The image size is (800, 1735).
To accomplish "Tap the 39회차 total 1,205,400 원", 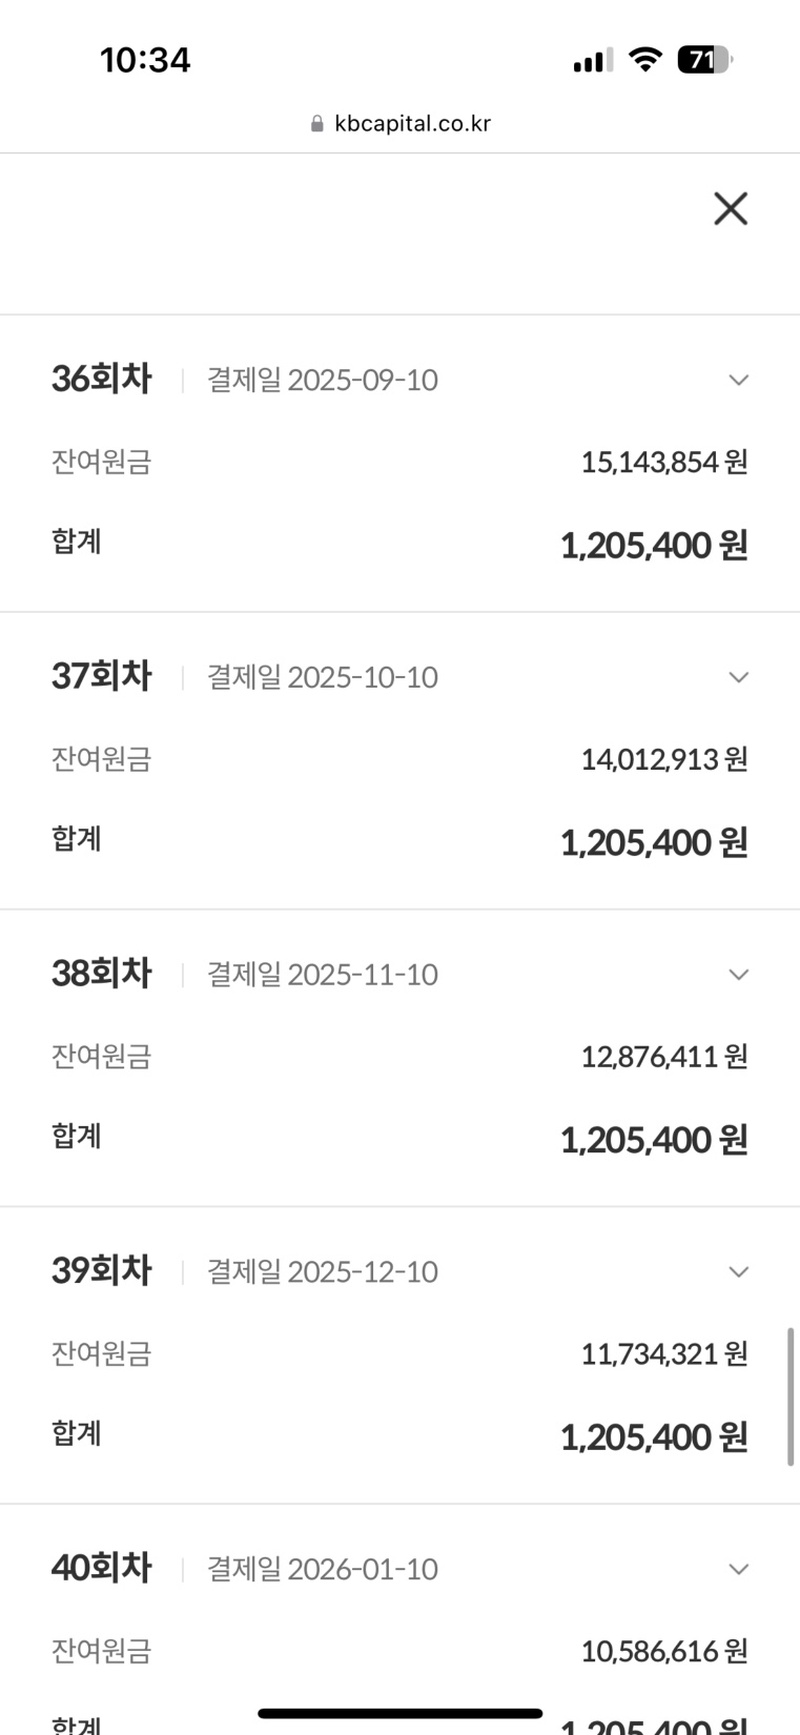I will pos(653,1438).
